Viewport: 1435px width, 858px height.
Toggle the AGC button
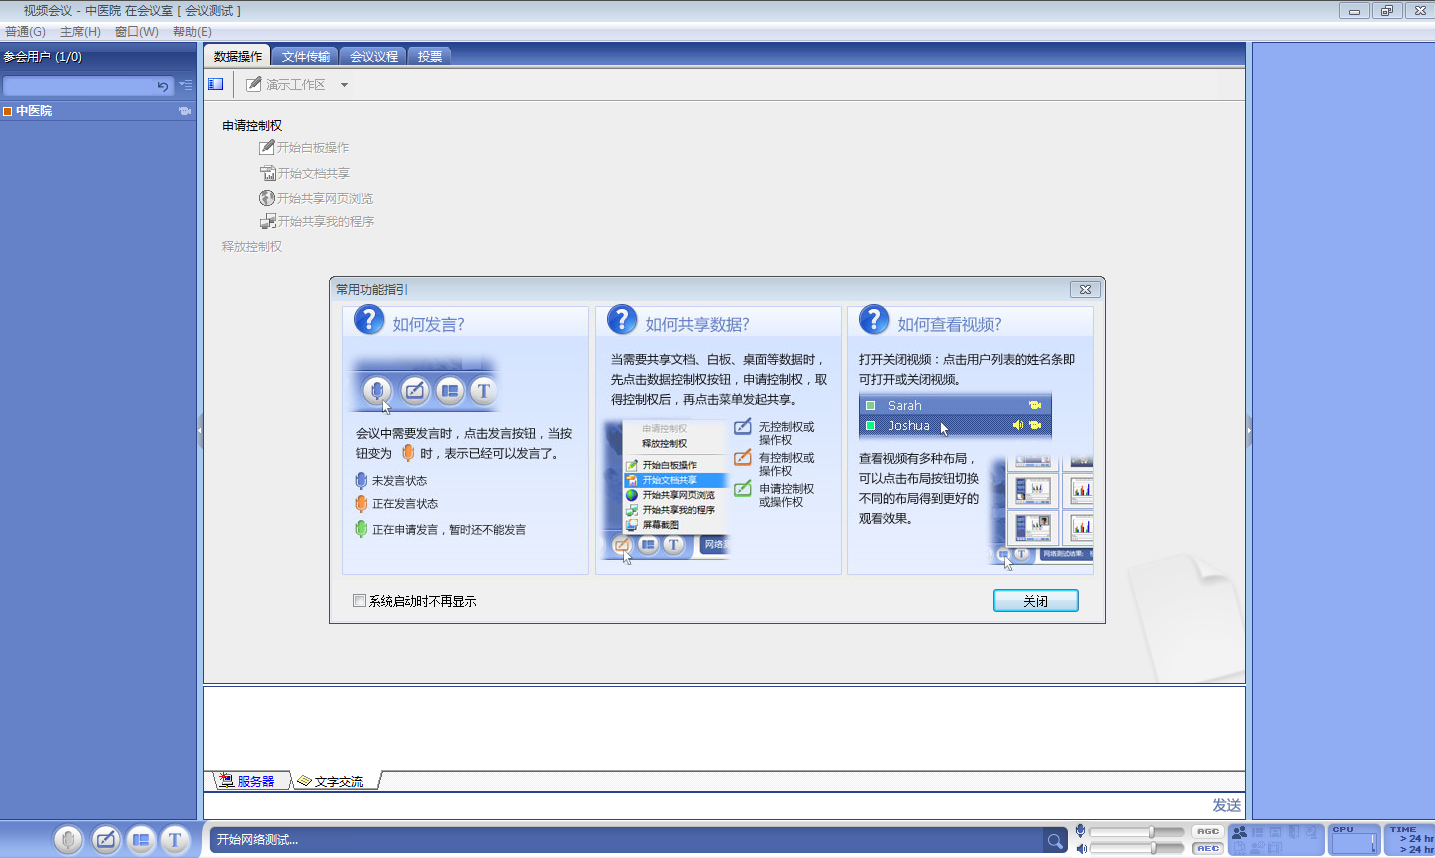[1207, 832]
